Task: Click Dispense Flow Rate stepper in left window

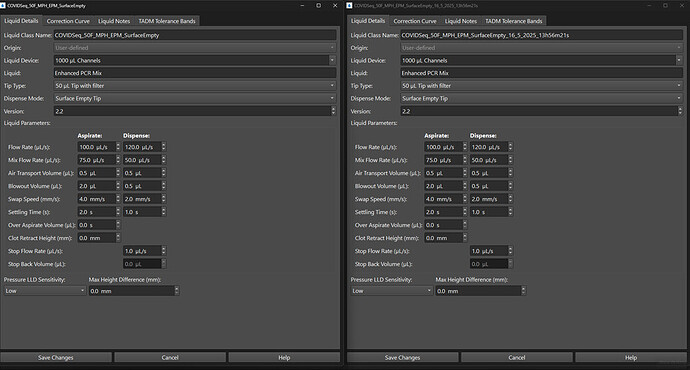Action: click(x=164, y=147)
